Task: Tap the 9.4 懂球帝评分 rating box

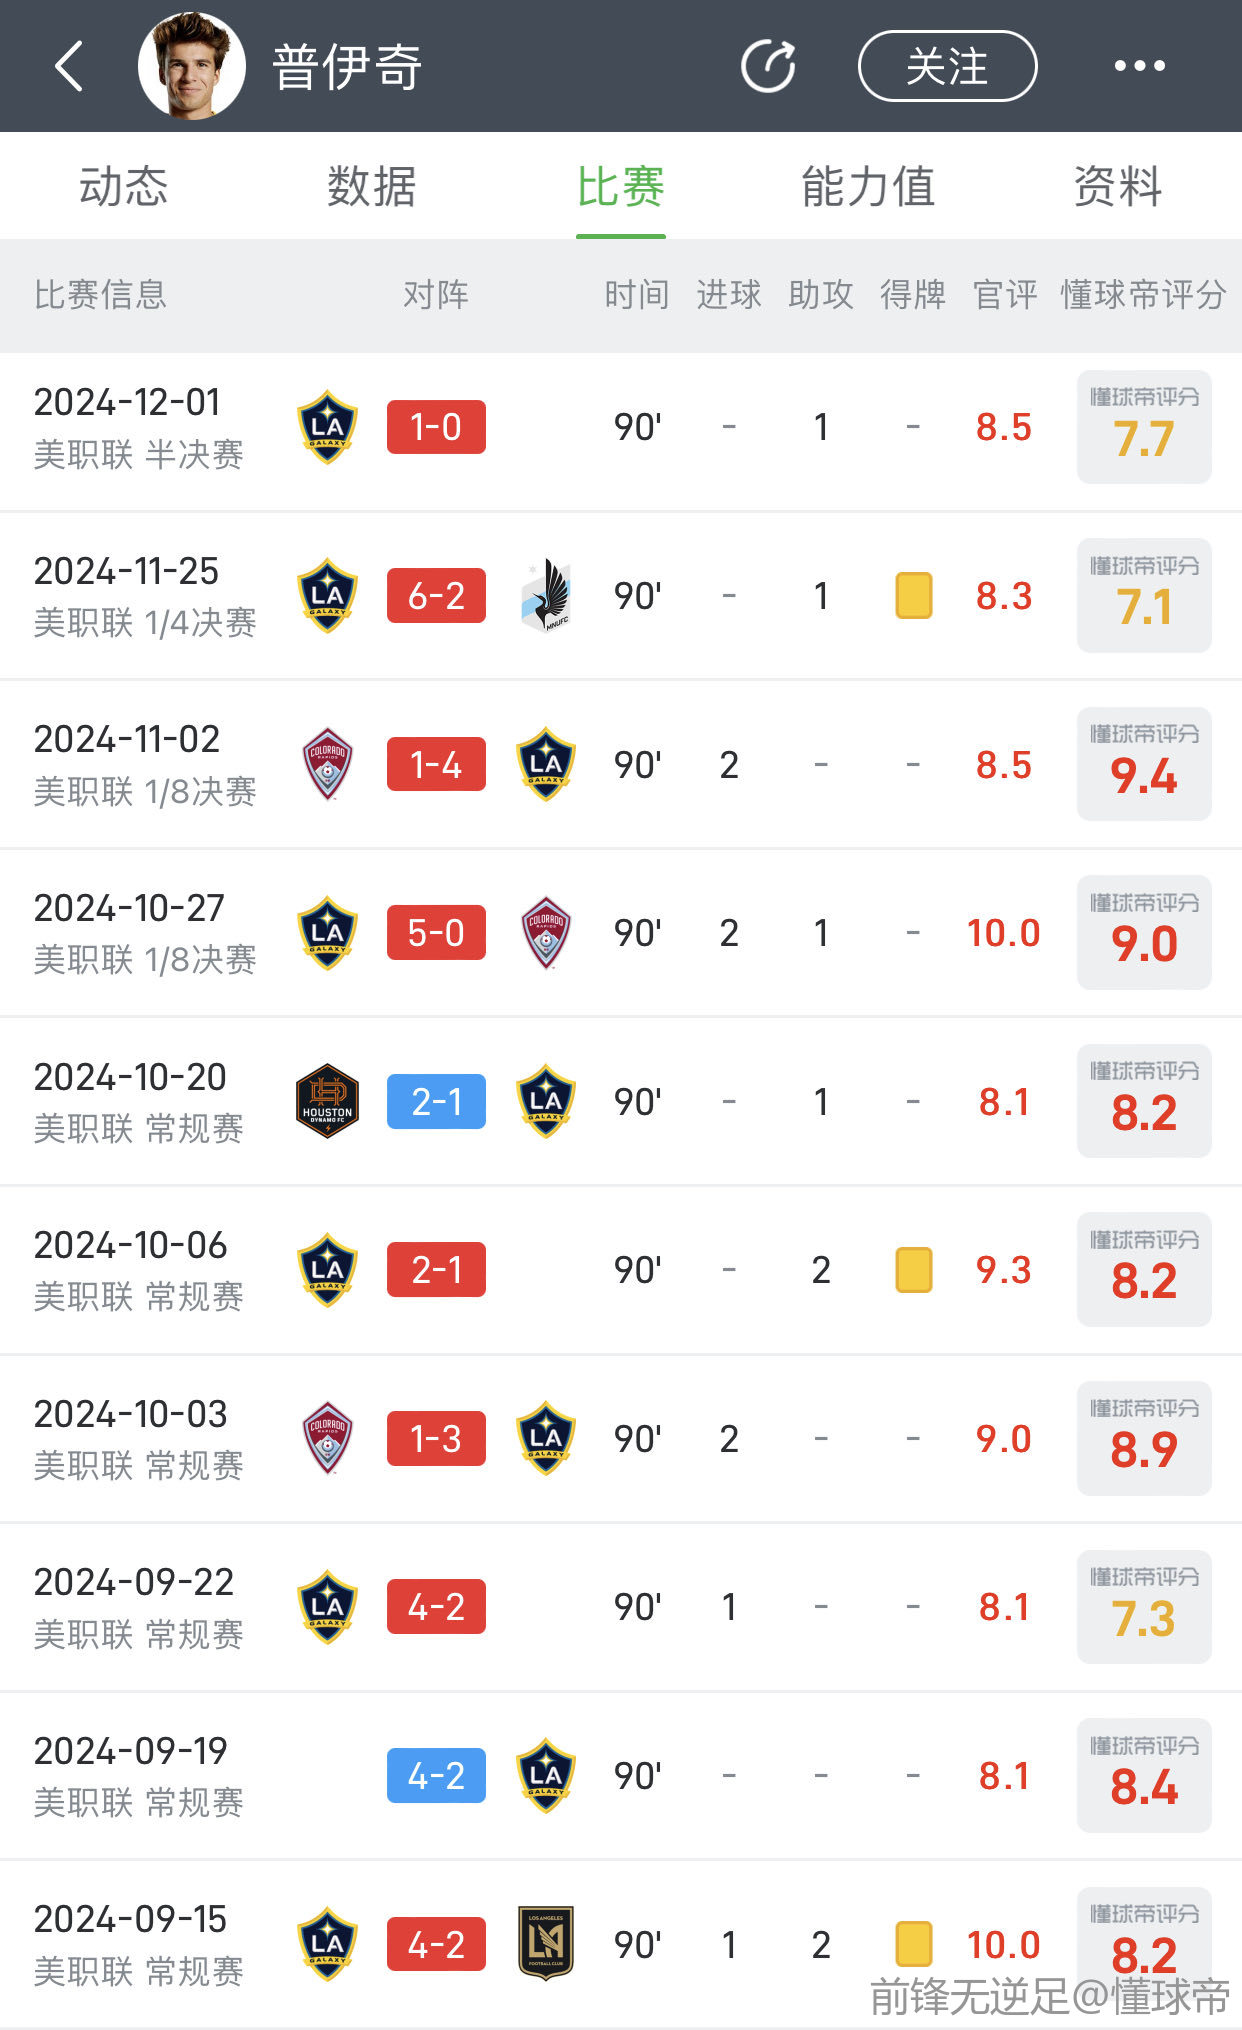Action: pyautogui.click(x=1143, y=765)
